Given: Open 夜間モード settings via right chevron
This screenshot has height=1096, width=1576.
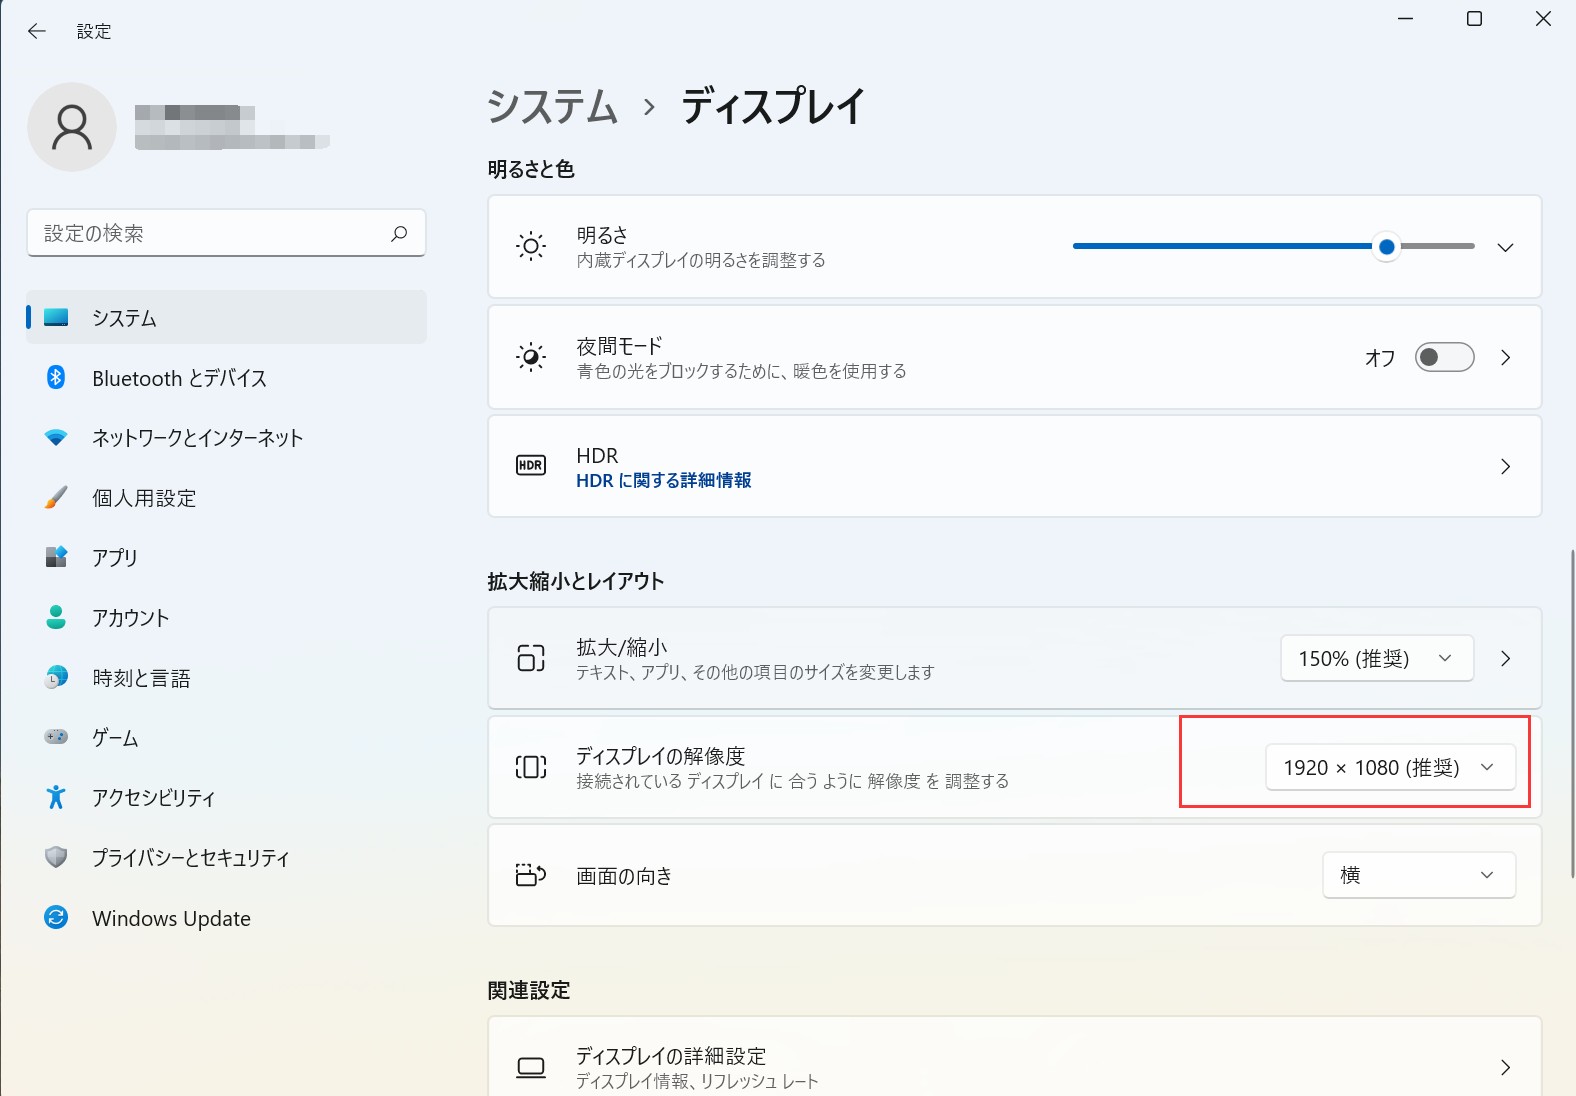Looking at the screenshot, I should point(1505,357).
